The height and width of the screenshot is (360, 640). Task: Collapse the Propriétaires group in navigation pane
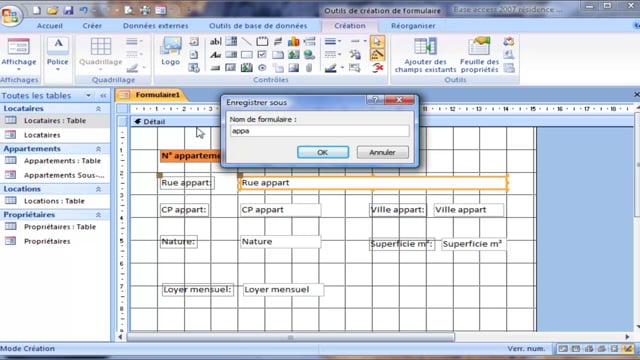(x=98, y=215)
